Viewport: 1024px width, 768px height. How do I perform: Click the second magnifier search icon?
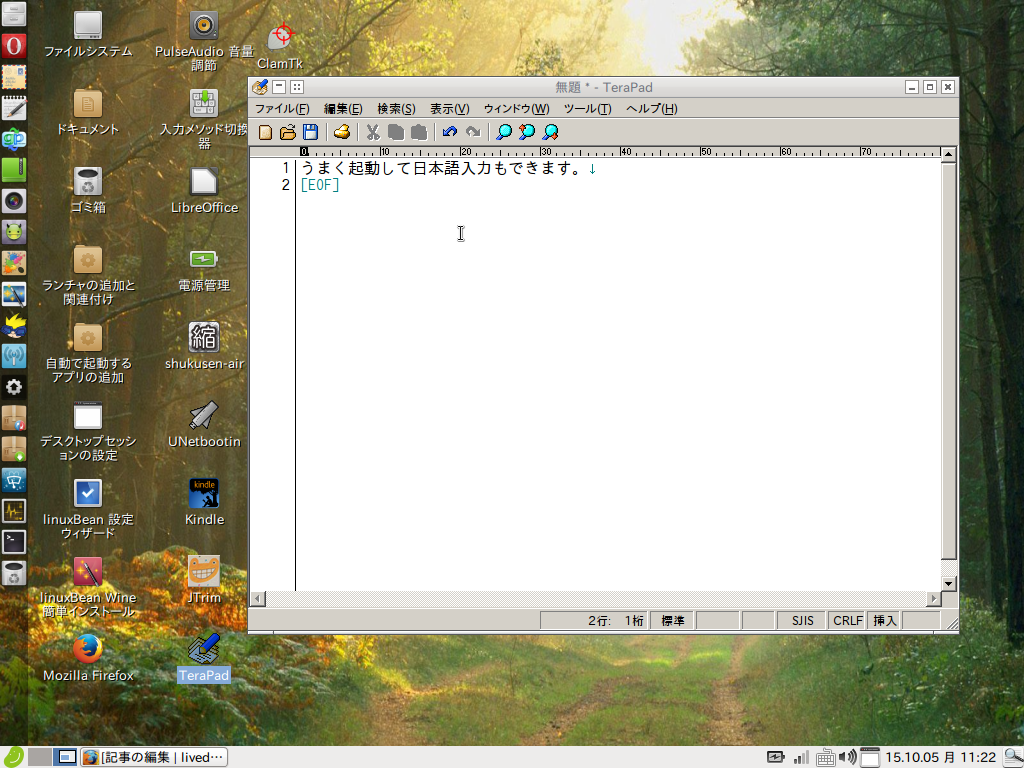coord(526,132)
